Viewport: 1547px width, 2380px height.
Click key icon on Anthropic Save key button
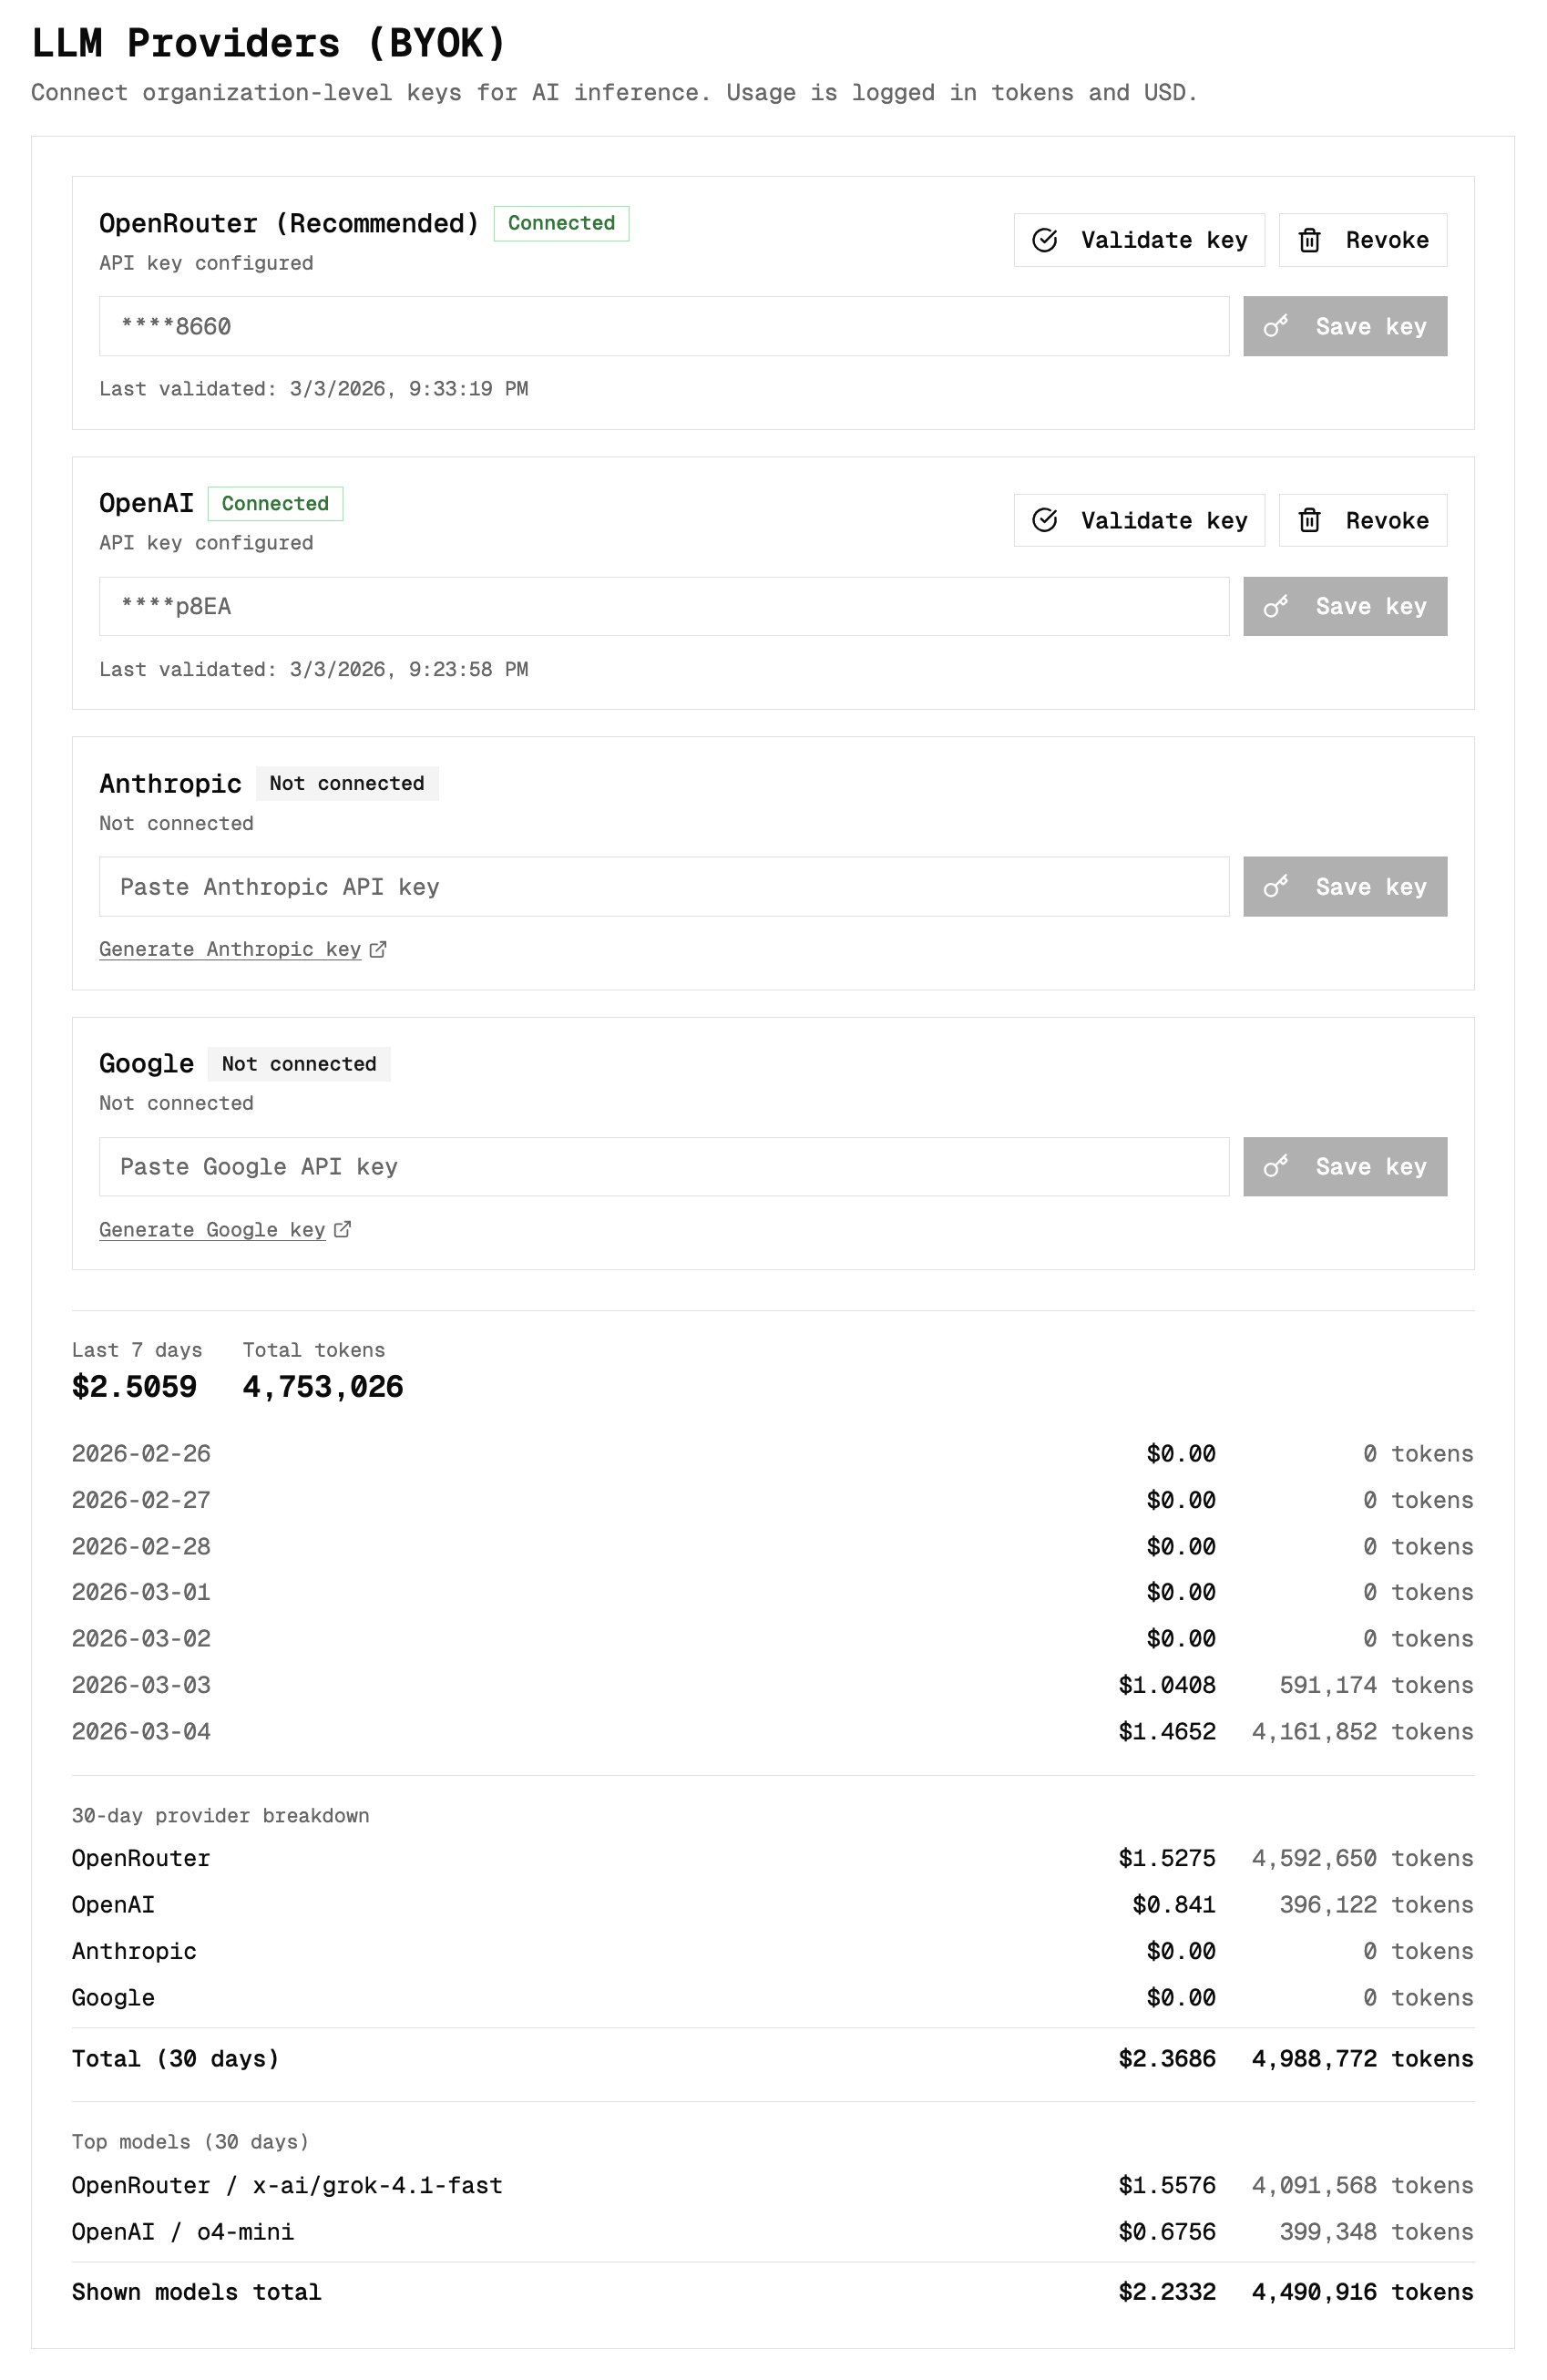point(1275,887)
